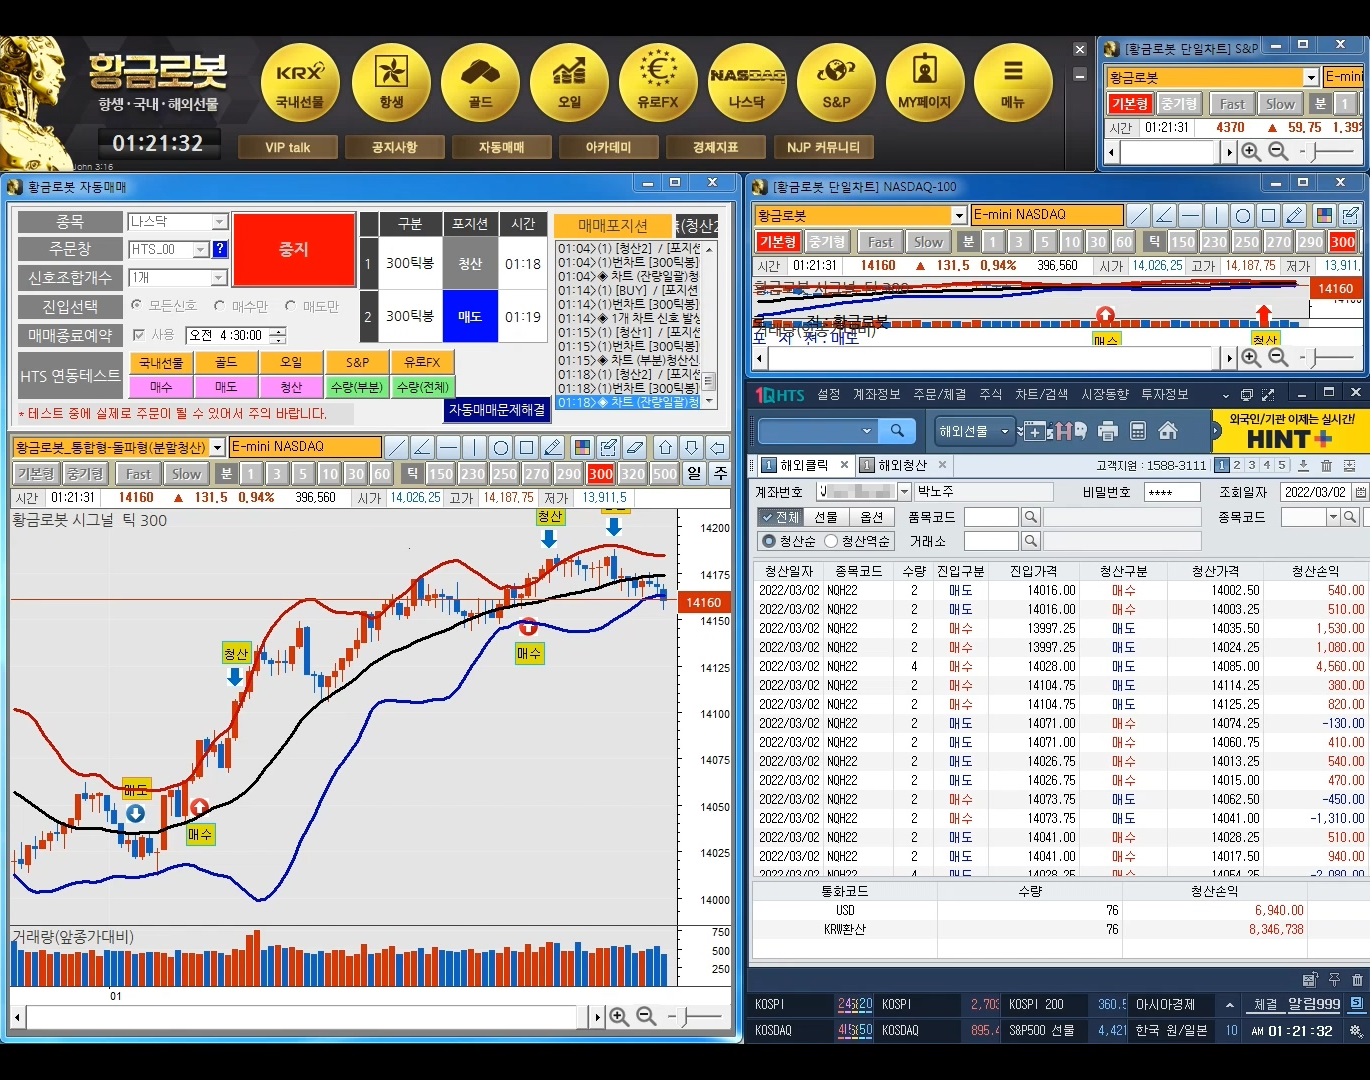This screenshot has width=1372, height=1080.
Task: Select the 청산역순 radio button
Action: (830, 541)
